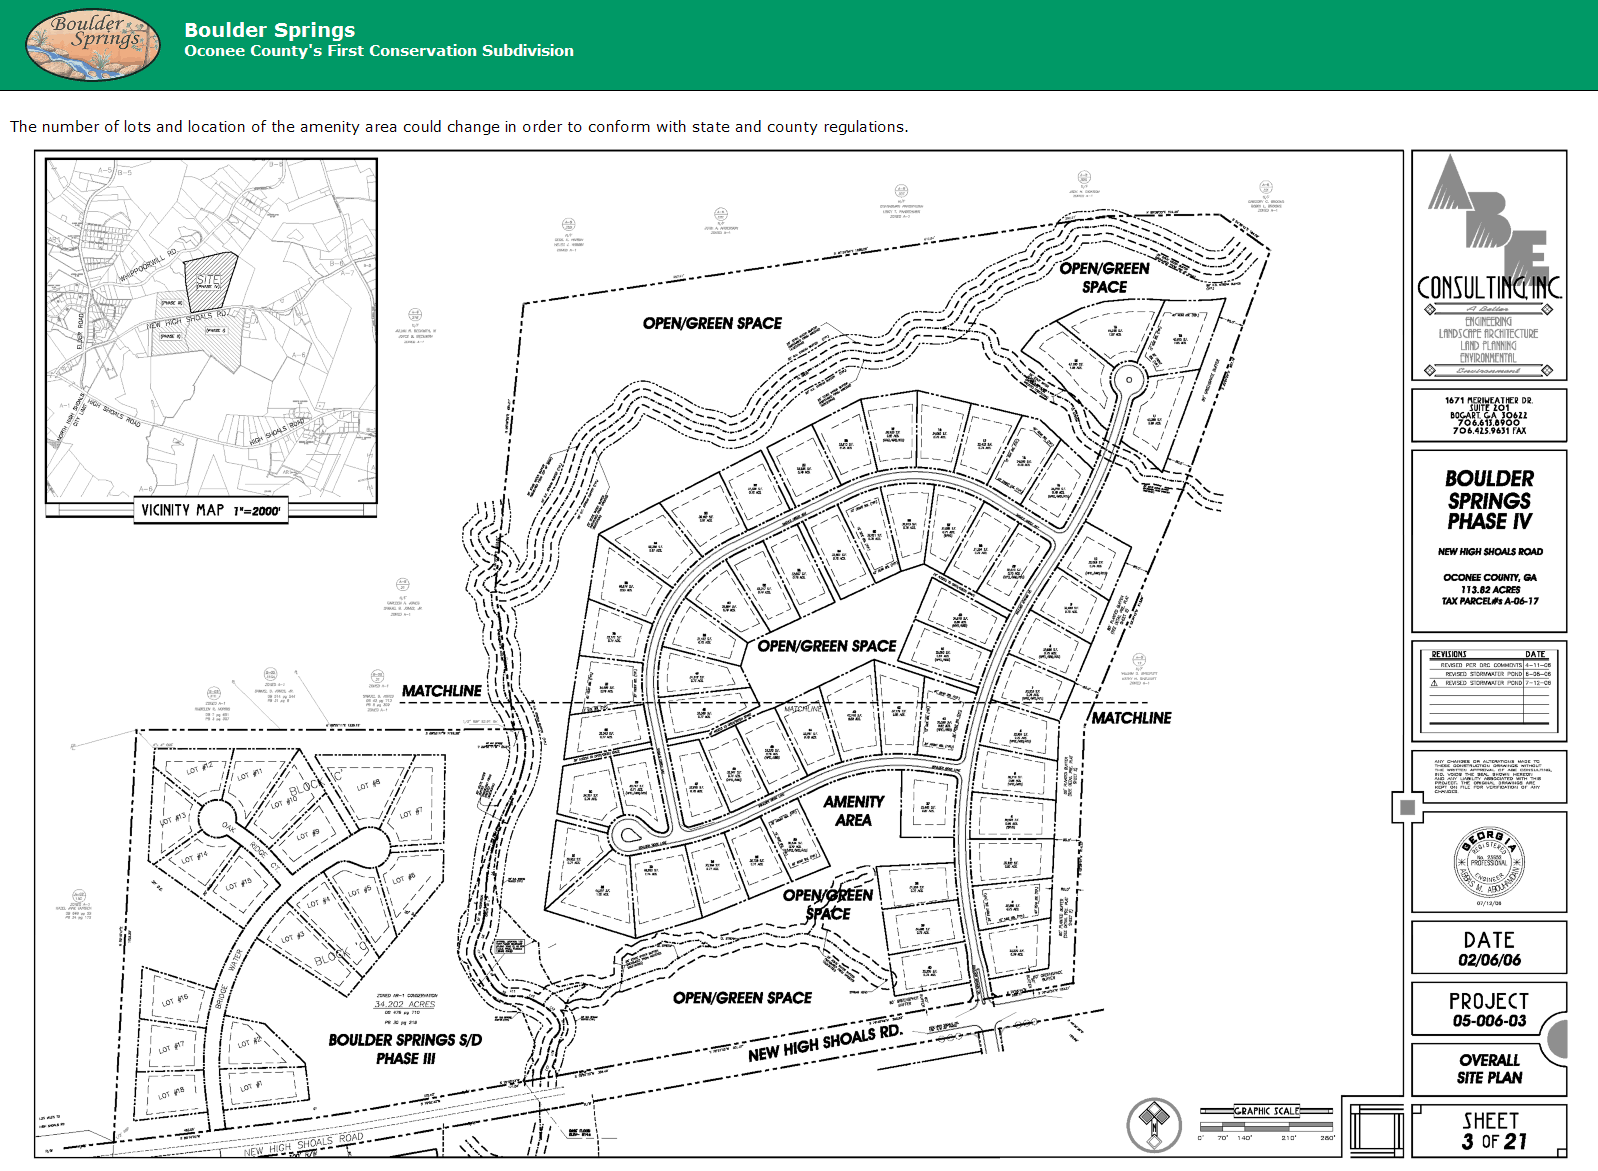
Task: Click "OCONEE COUNTY, GA" in the title block
Action: point(1489,577)
